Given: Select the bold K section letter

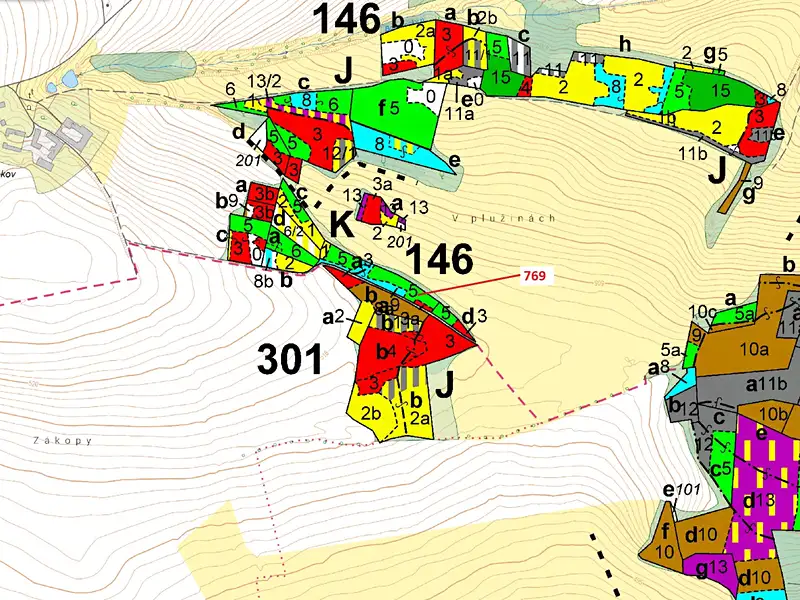Looking at the screenshot, I should coord(342,223).
